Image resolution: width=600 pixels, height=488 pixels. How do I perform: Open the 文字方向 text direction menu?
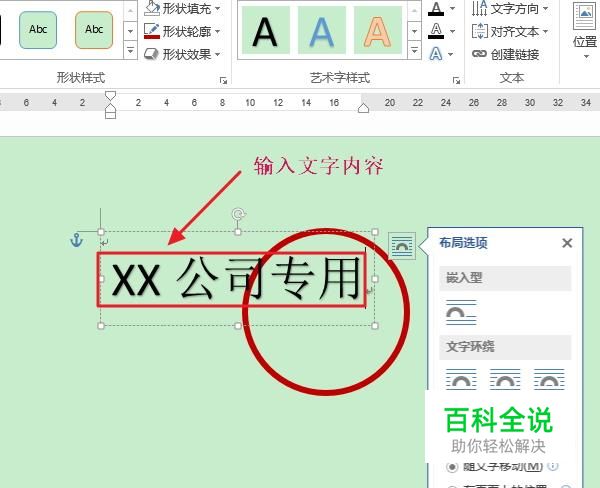pyautogui.click(x=510, y=8)
